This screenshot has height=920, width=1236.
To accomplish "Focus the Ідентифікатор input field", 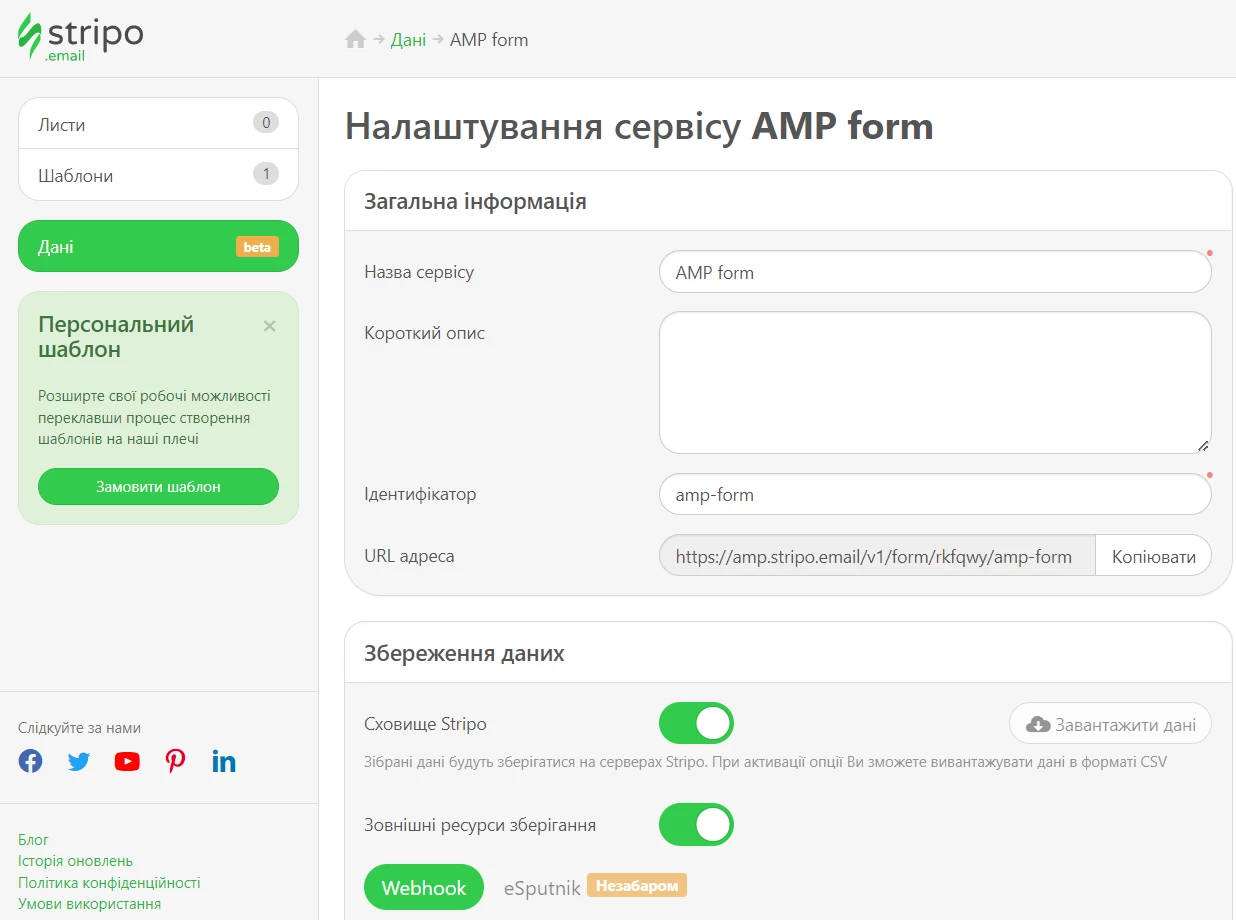I will (935, 494).
